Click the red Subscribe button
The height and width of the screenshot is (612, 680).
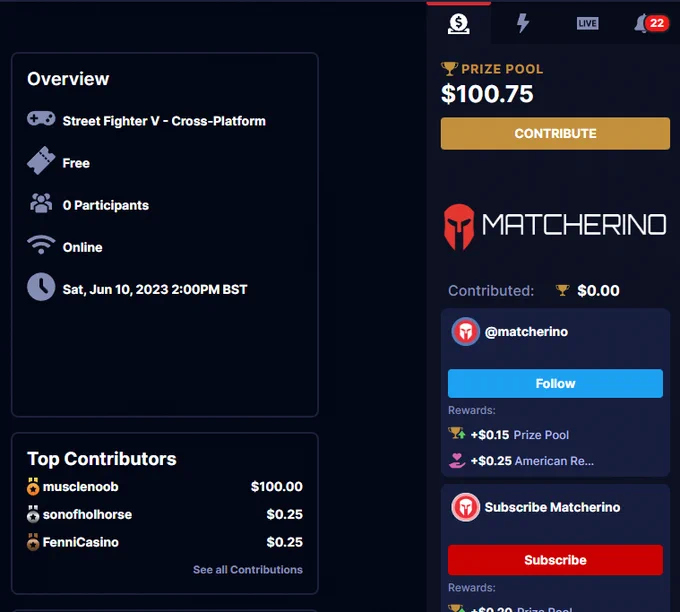pos(555,560)
